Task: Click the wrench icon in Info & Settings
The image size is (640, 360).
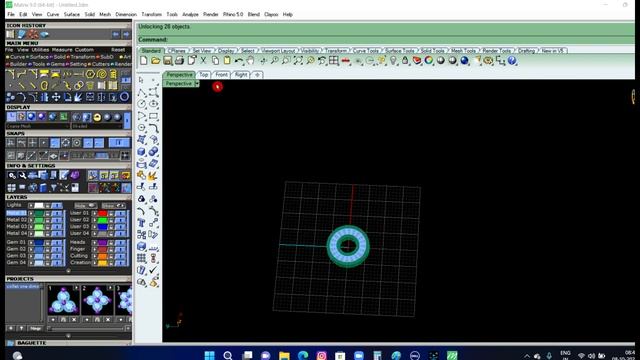Action: click(x=22, y=176)
